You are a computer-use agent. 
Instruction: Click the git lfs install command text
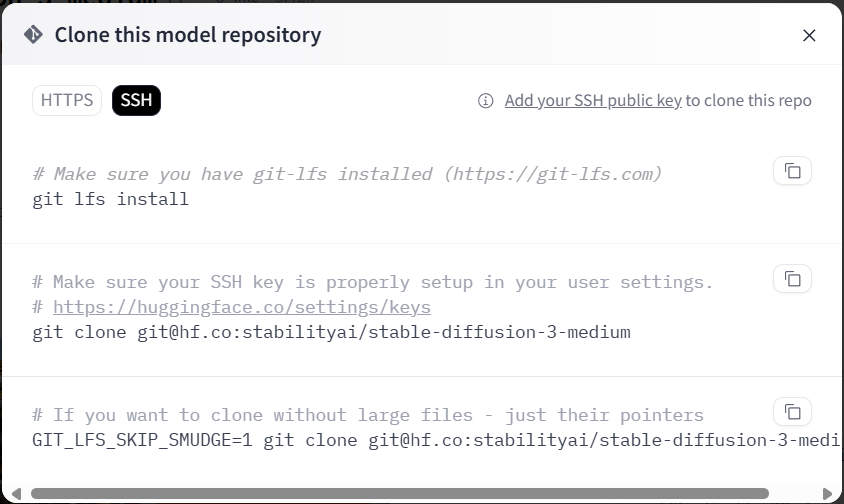(110, 199)
